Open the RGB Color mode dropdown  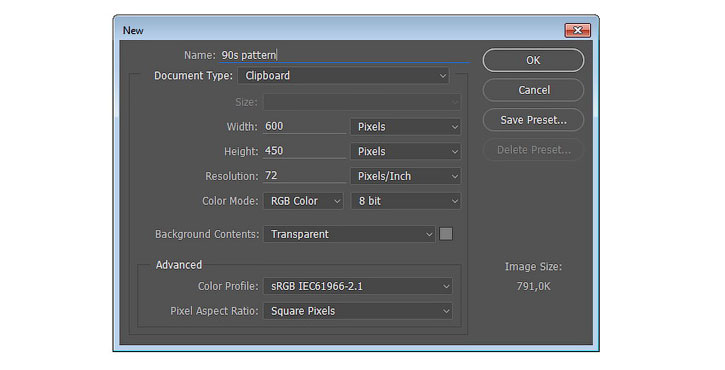(303, 201)
